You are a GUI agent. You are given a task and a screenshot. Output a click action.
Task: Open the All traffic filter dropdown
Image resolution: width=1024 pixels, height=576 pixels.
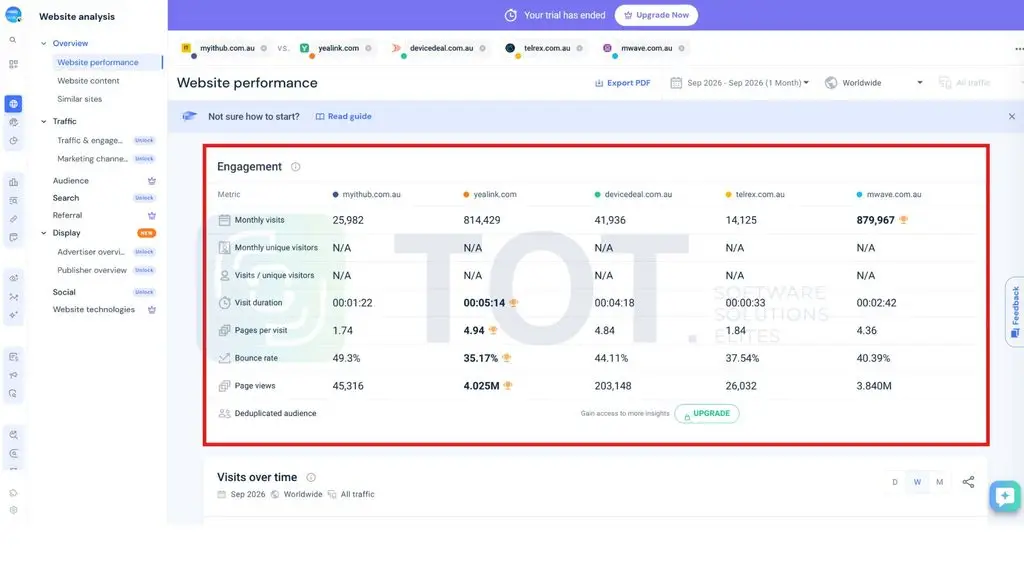(967, 83)
